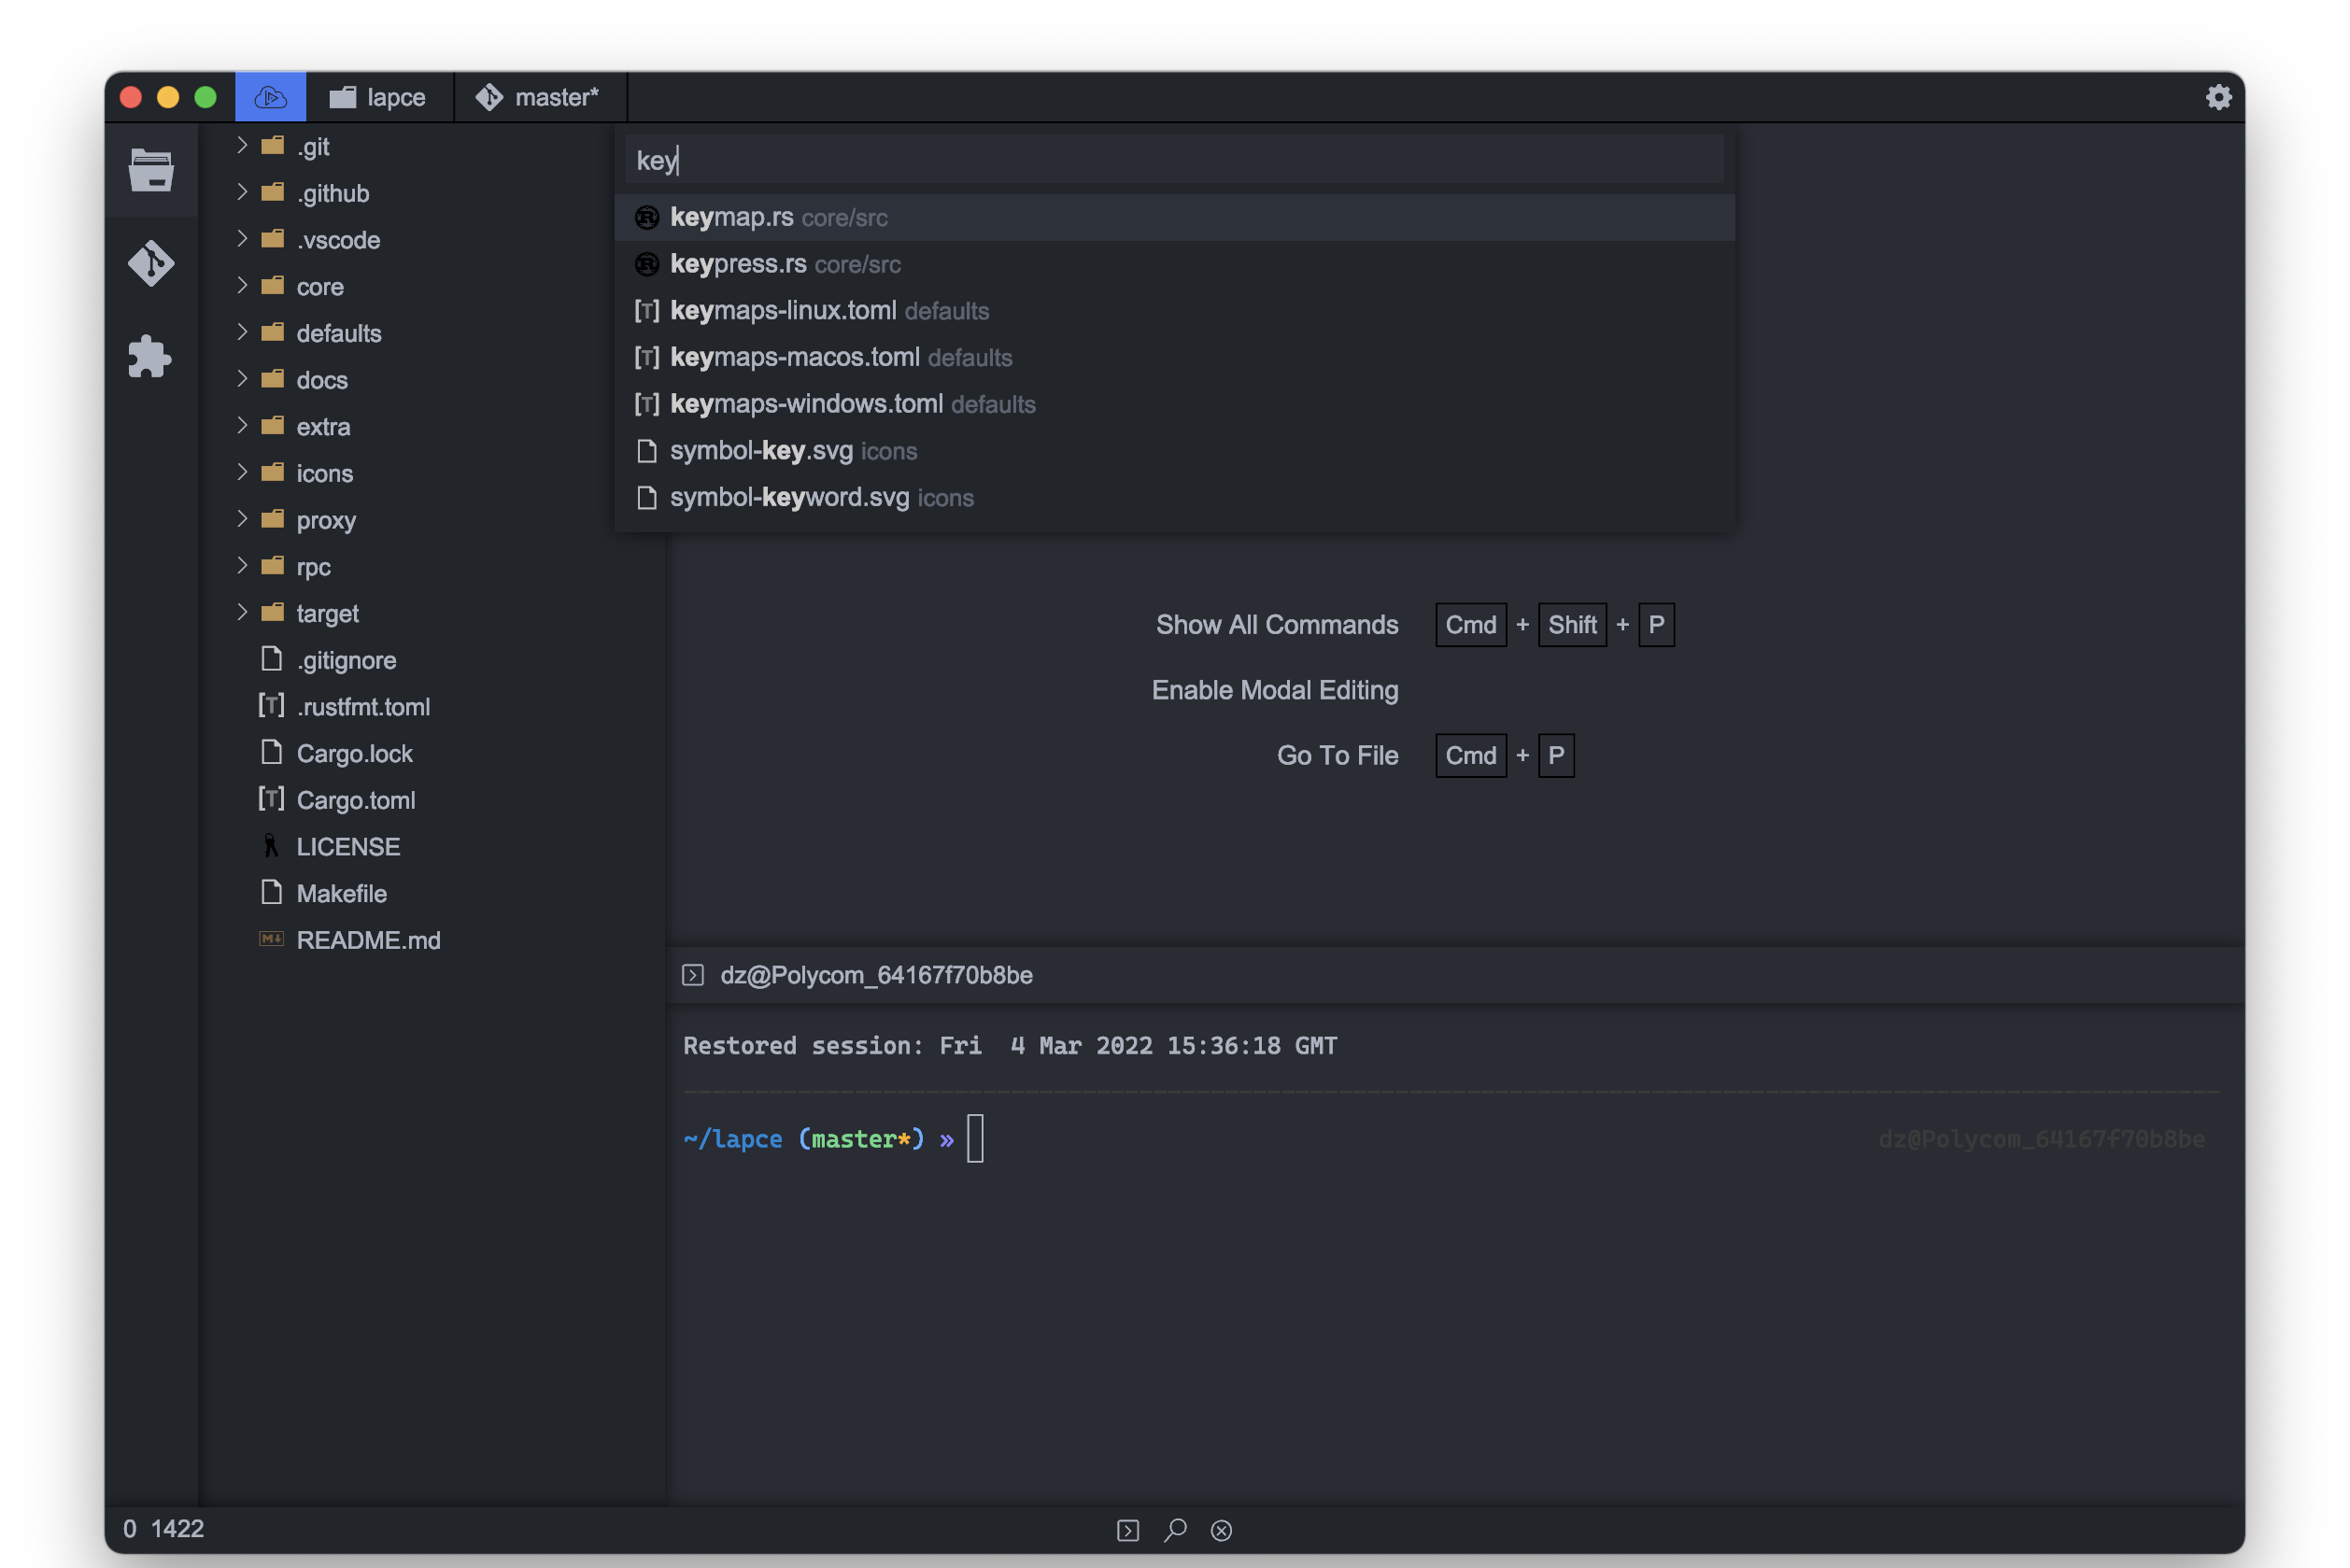Click the README.md markdown icon
The width and height of the screenshot is (2350, 1568).
pos(271,939)
